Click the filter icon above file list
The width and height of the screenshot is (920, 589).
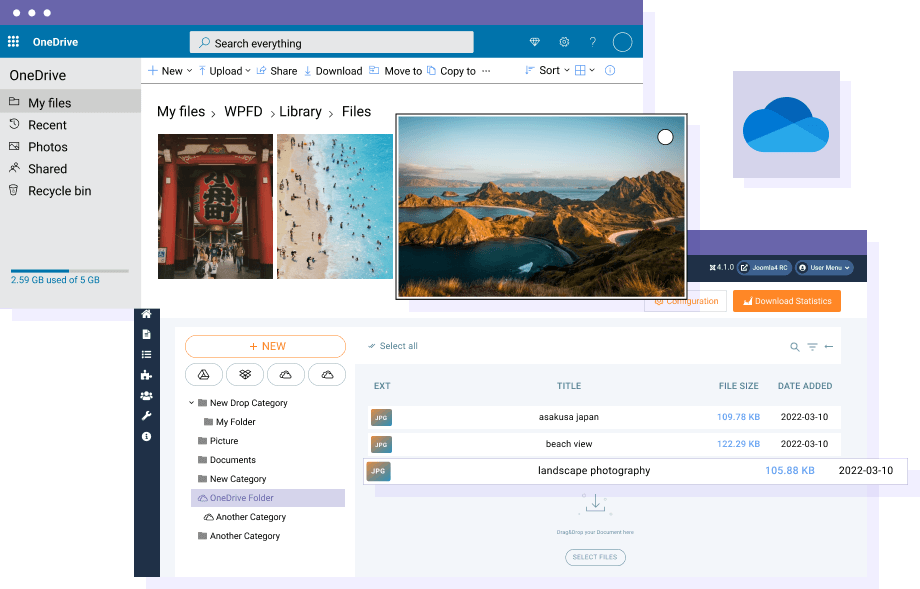point(812,347)
